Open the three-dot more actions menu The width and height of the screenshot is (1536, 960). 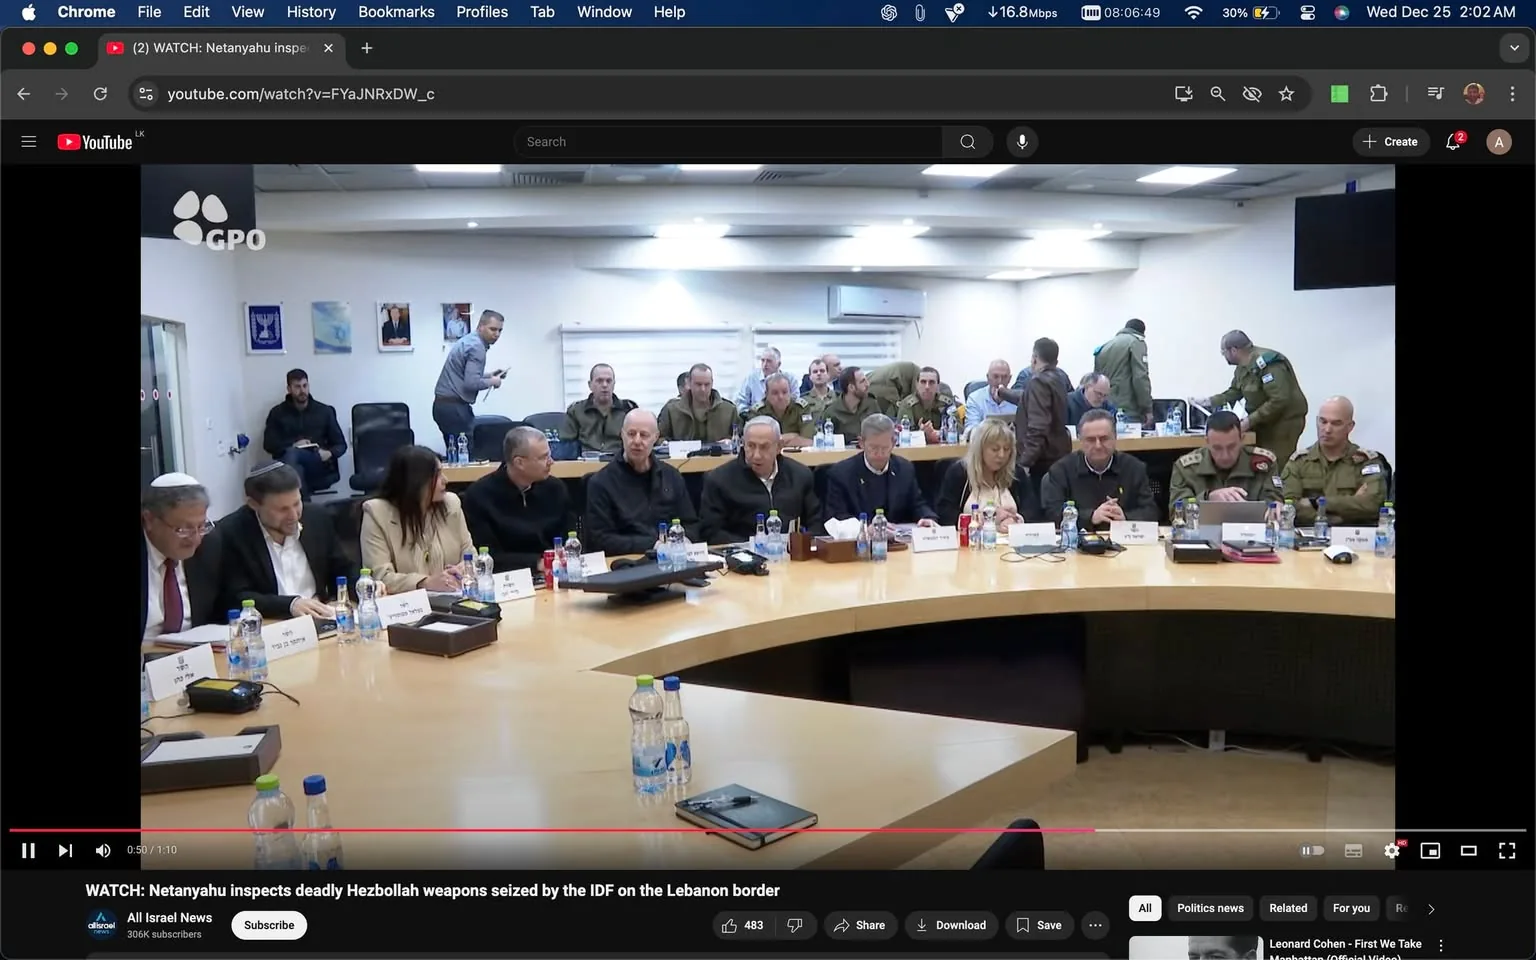1095,925
